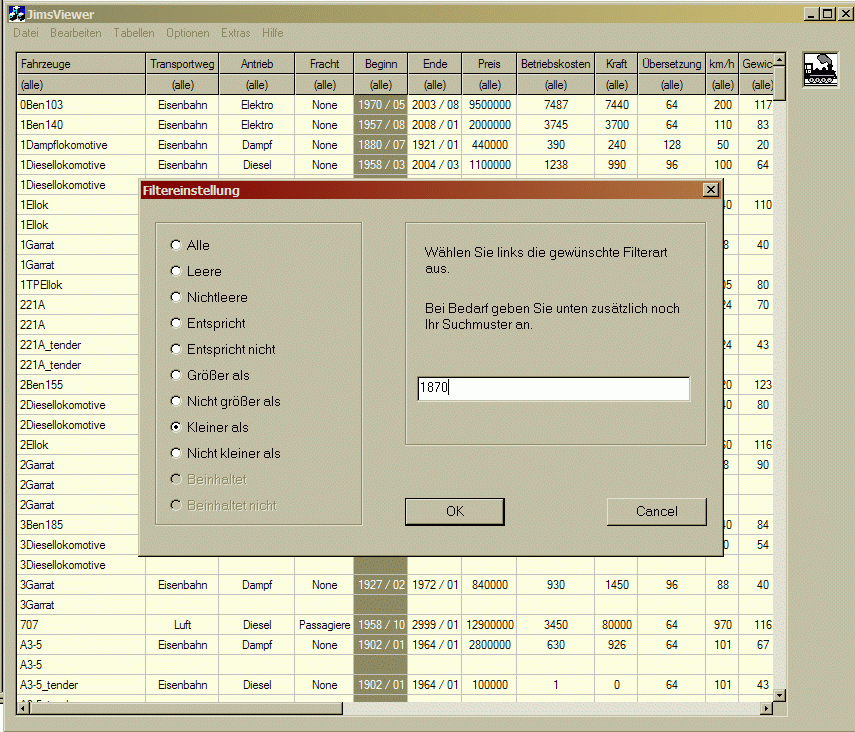
Task: Select the "Entspricht nicht" radio button
Action: [177, 349]
